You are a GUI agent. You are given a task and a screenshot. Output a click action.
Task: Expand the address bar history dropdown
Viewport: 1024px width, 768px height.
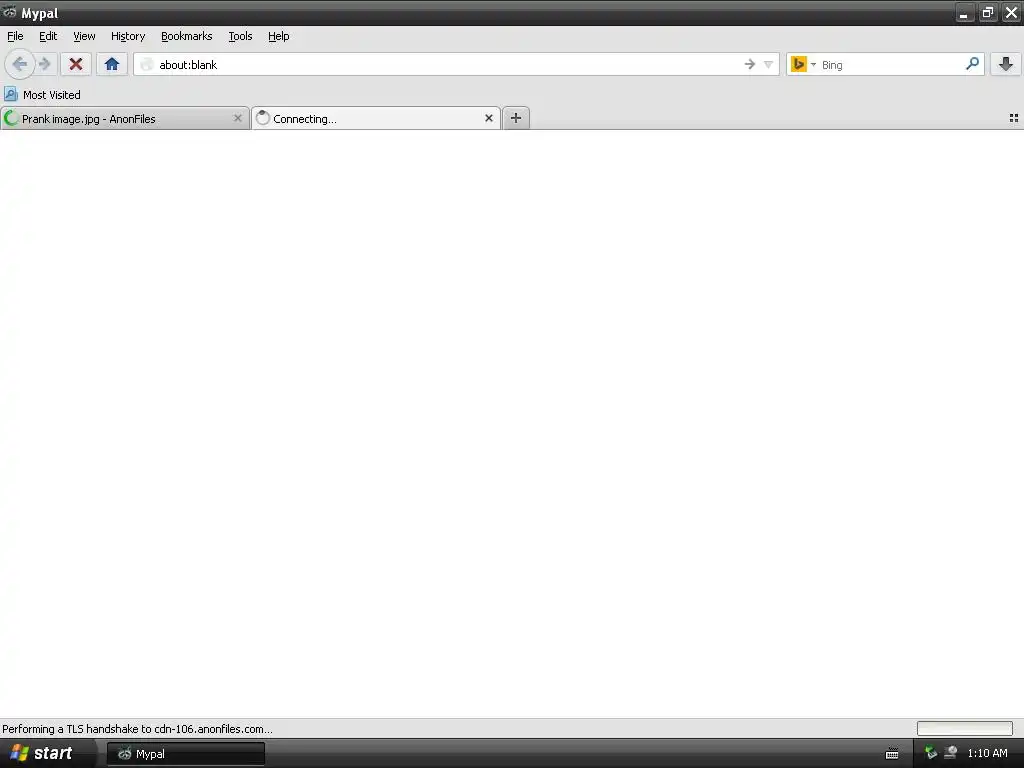coord(769,64)
